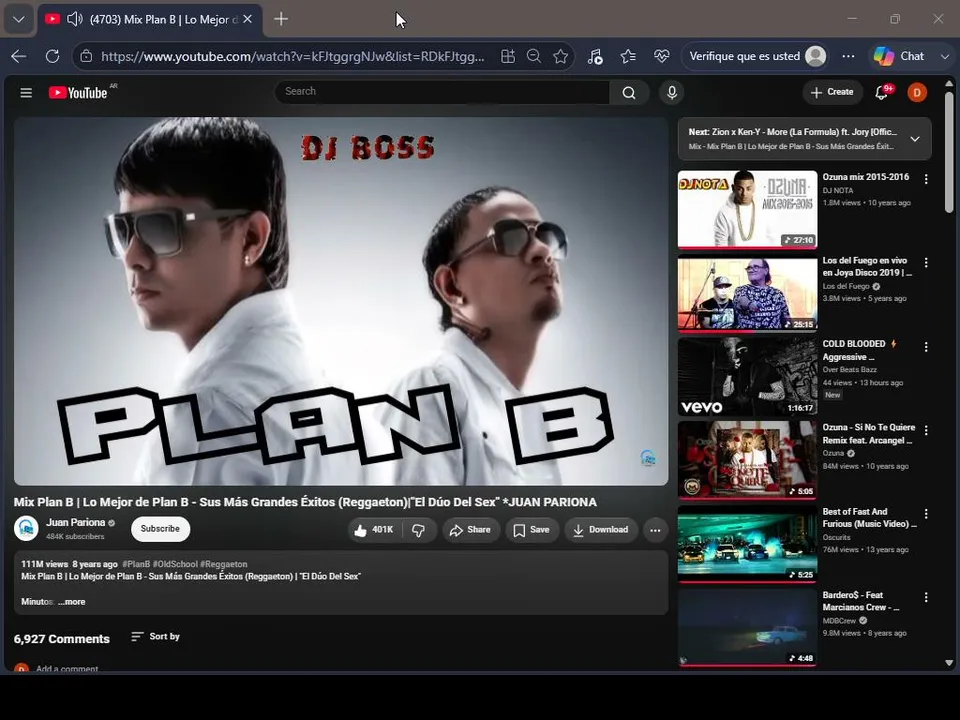Open the #Reggaeton hashtag
Viewport: 960px width, 720px height.
tap(223, 564)
